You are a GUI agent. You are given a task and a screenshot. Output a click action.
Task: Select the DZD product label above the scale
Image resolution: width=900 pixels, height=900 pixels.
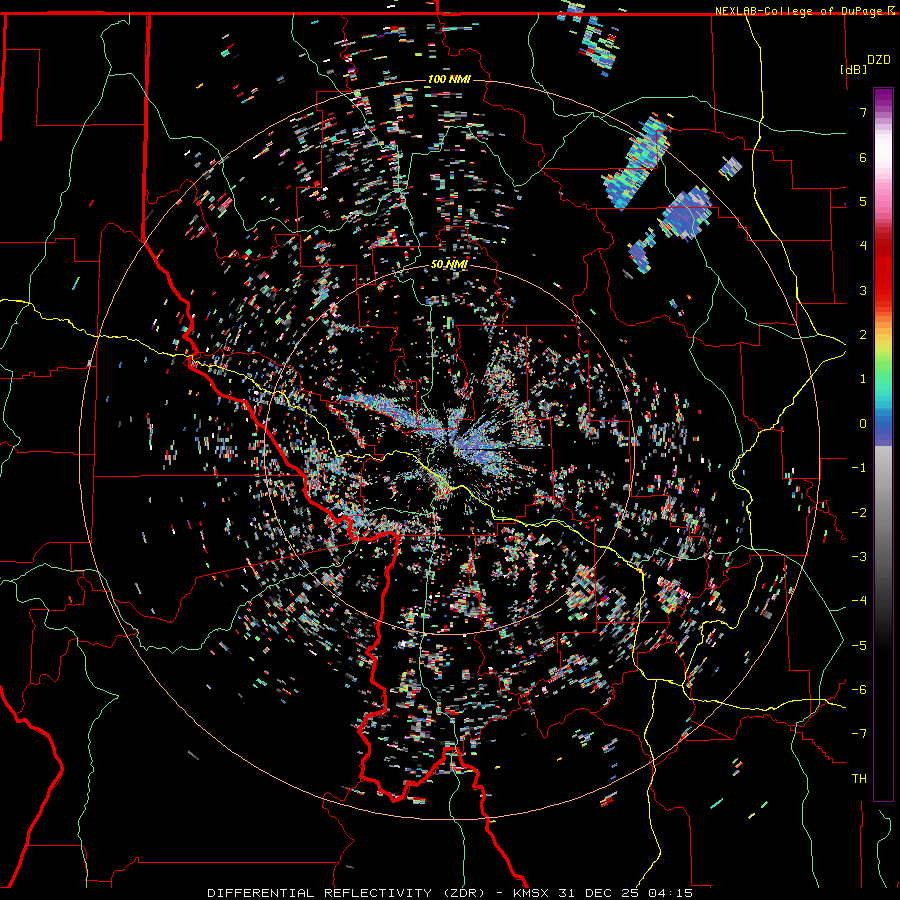(879, 60)
